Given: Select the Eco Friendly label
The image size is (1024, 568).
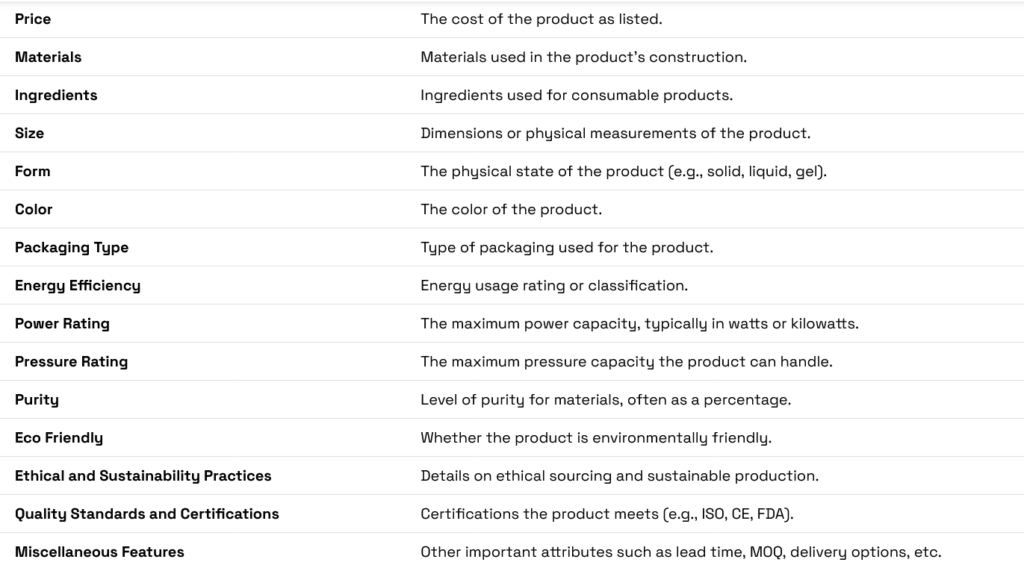Looking at the screenshot, I should pos(59,438).
